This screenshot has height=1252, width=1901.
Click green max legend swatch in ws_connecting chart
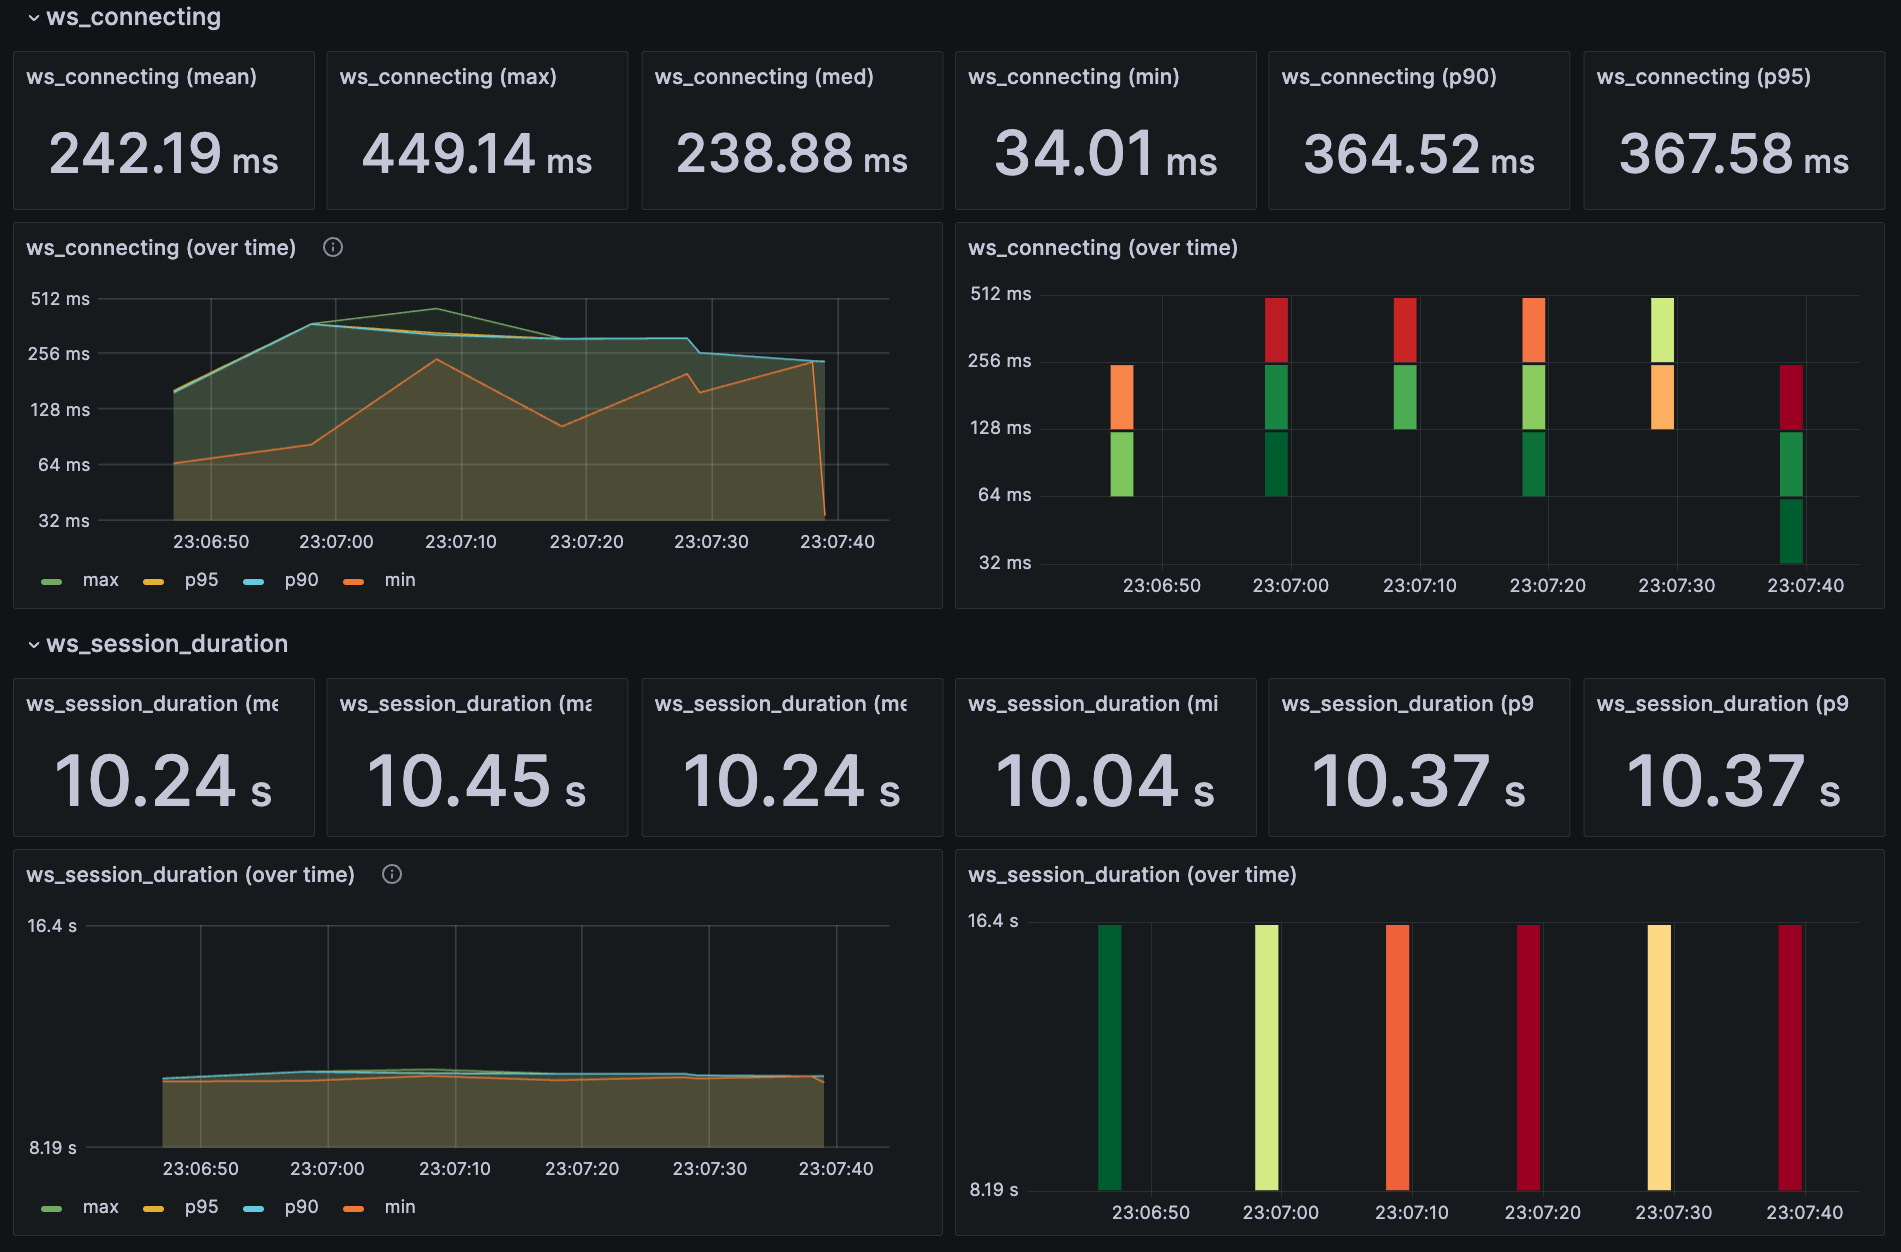tap(52, 581)
